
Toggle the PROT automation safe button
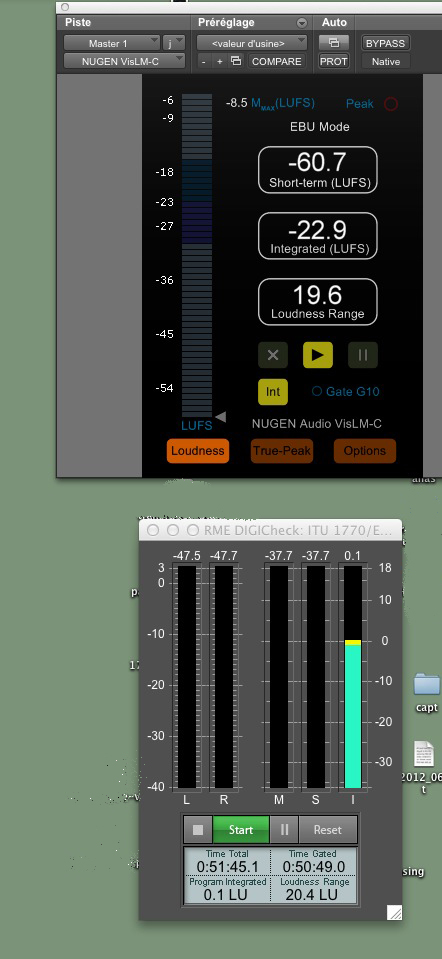(334, 61)
